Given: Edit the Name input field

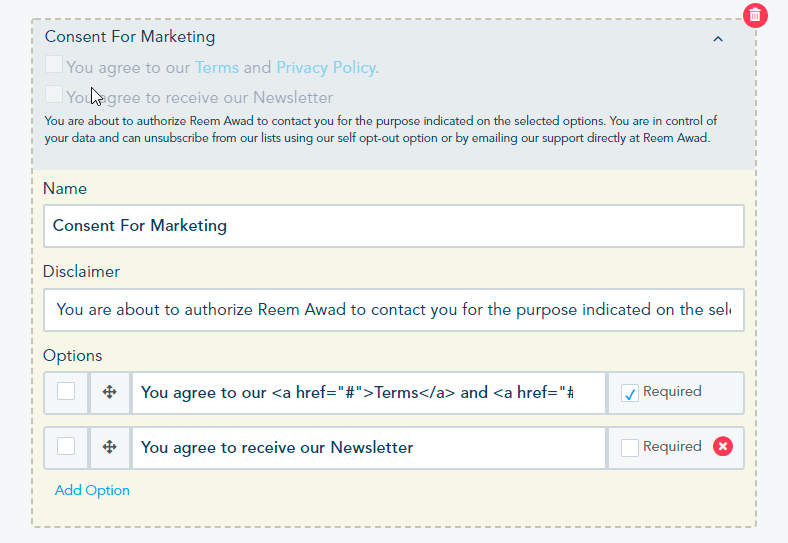Looking at the screenshot, I should [x=394, y=226].
